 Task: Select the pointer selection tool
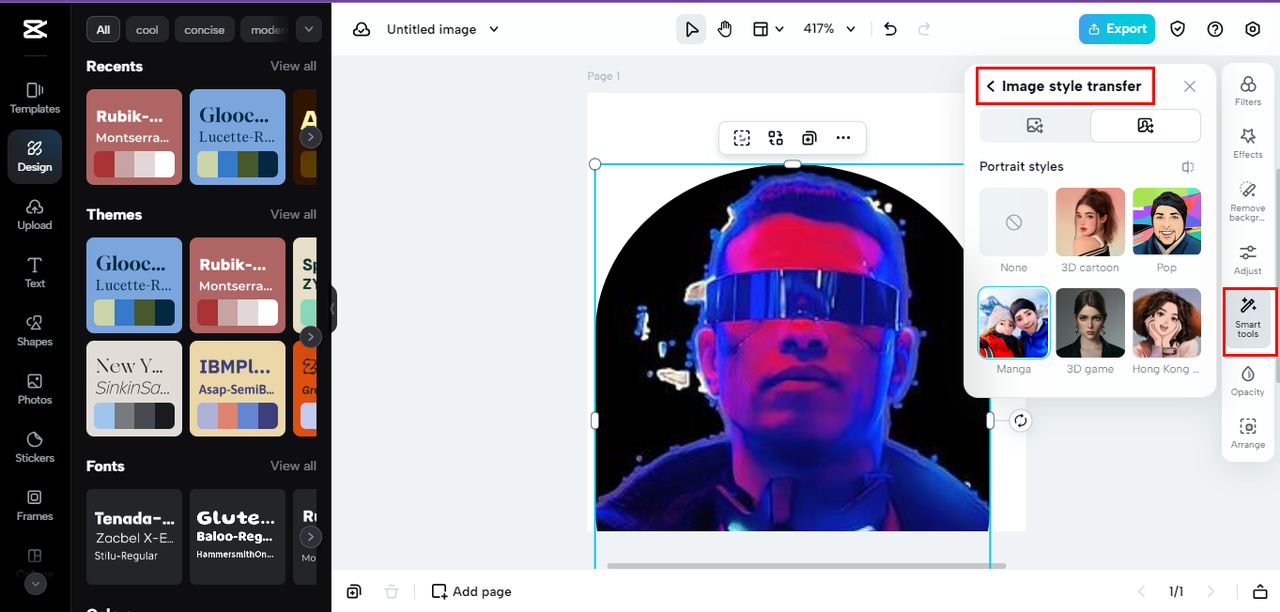(691, 29)
